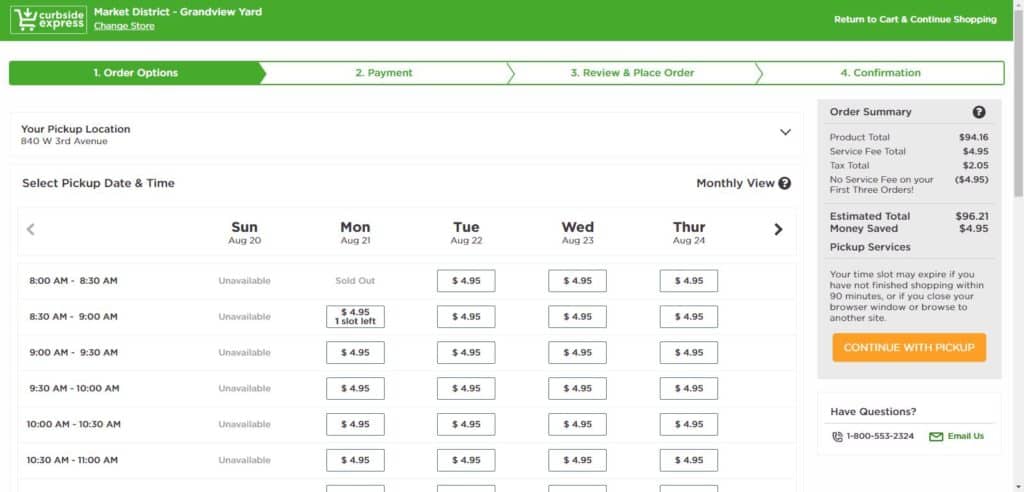1024x492 pixels.
Task: Click the Email Us link
Action: point(965,437)
